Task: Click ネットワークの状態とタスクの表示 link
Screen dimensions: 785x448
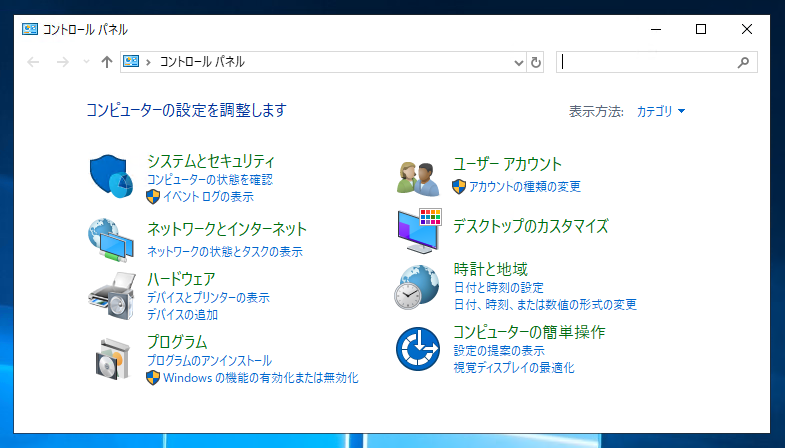Action: tap(225, 251)
